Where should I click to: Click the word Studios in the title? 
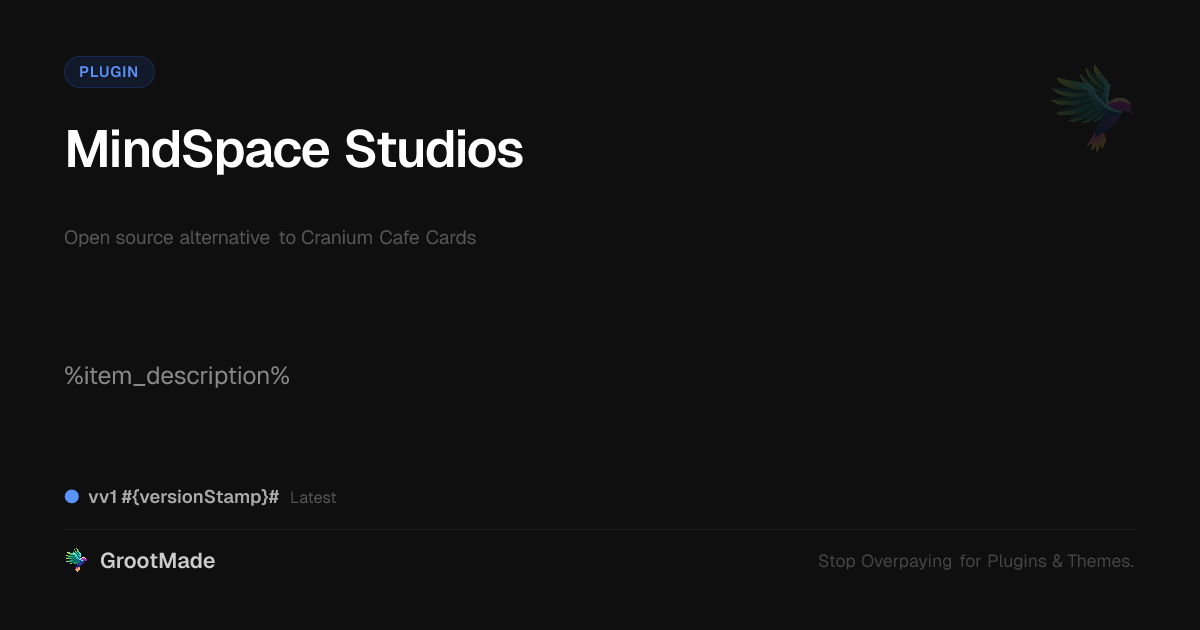(x=434, y=150)
